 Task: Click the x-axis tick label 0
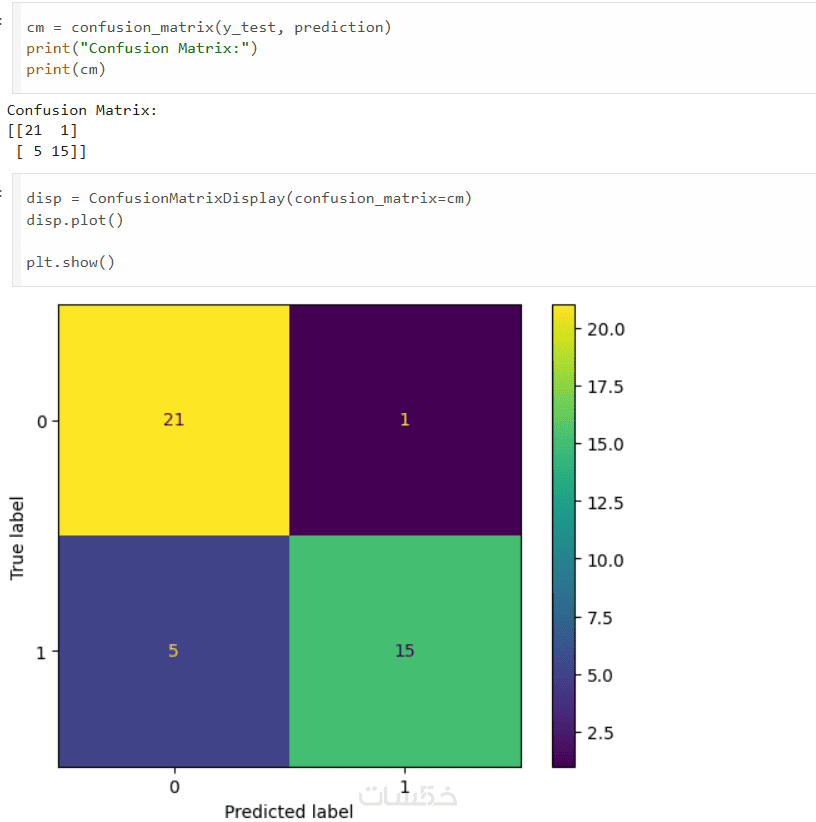click(175, 787)
